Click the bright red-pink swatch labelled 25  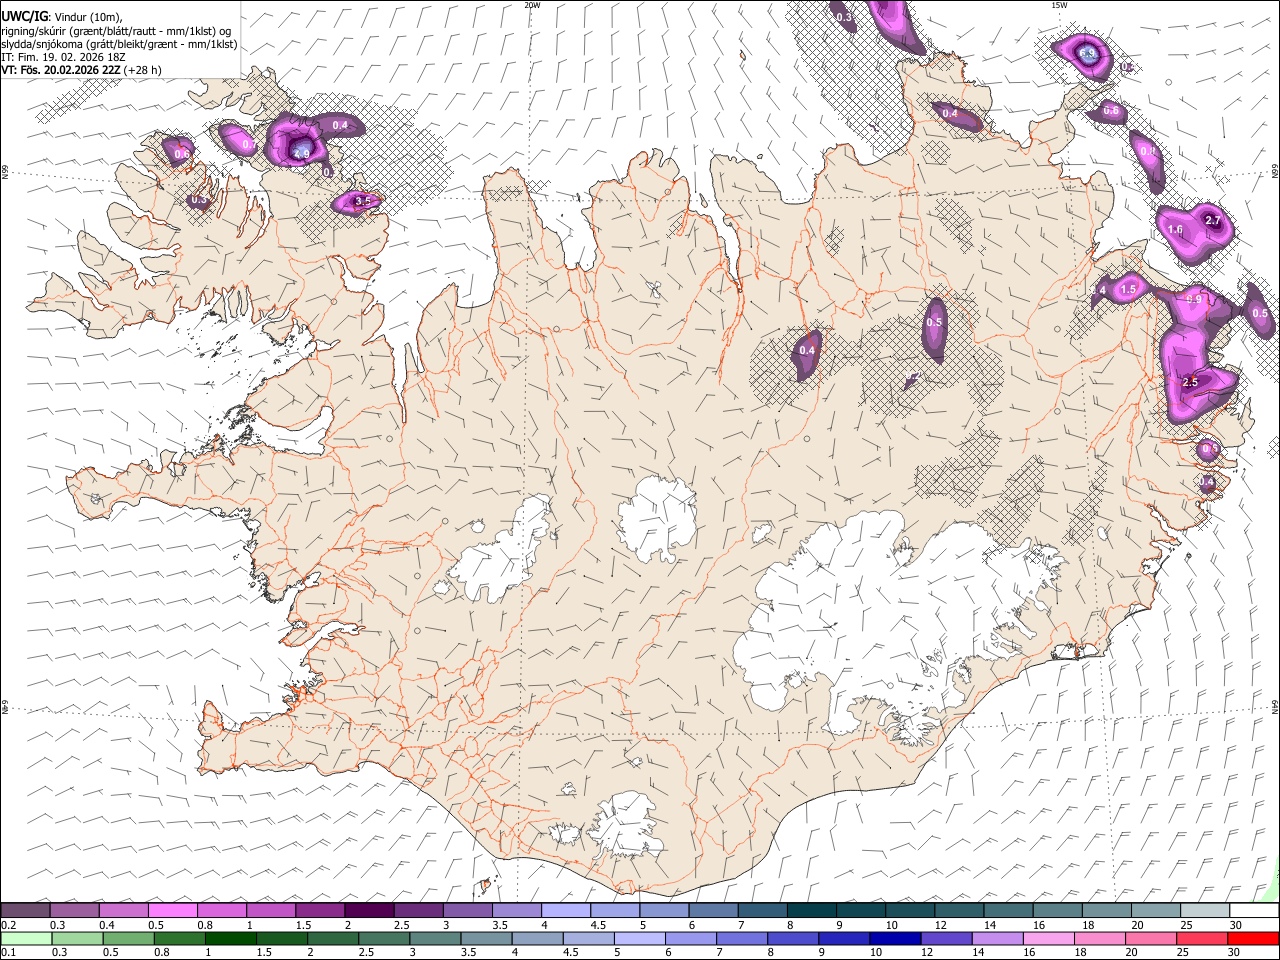tap(1202, 938)
